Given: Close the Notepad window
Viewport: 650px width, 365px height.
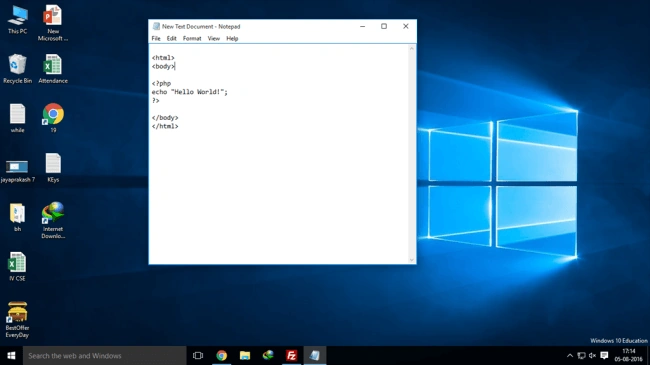Looking at the screenshot, I should tap(406, 26).
